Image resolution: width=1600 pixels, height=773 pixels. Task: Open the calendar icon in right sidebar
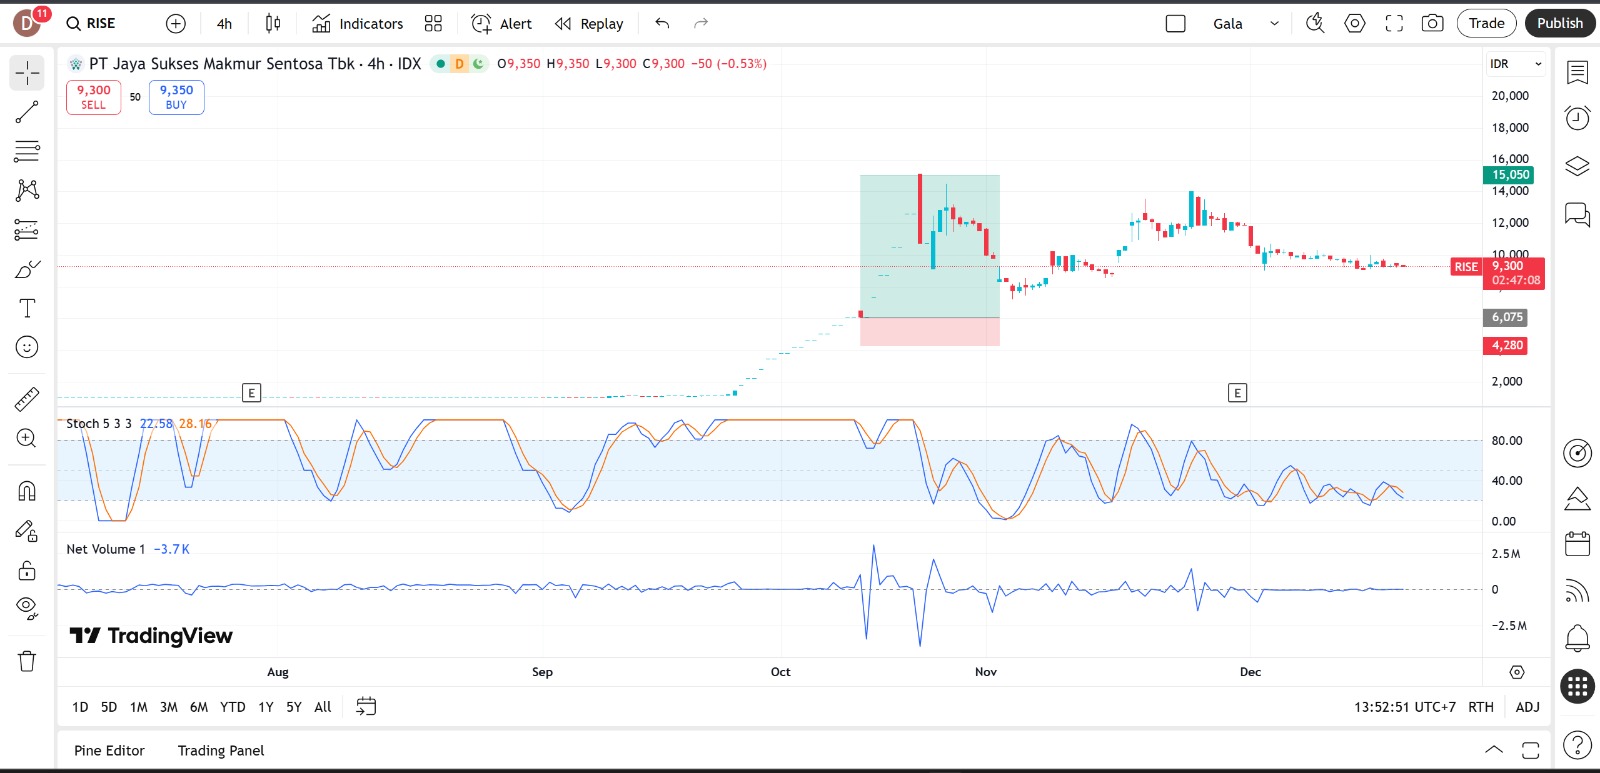1577,544
